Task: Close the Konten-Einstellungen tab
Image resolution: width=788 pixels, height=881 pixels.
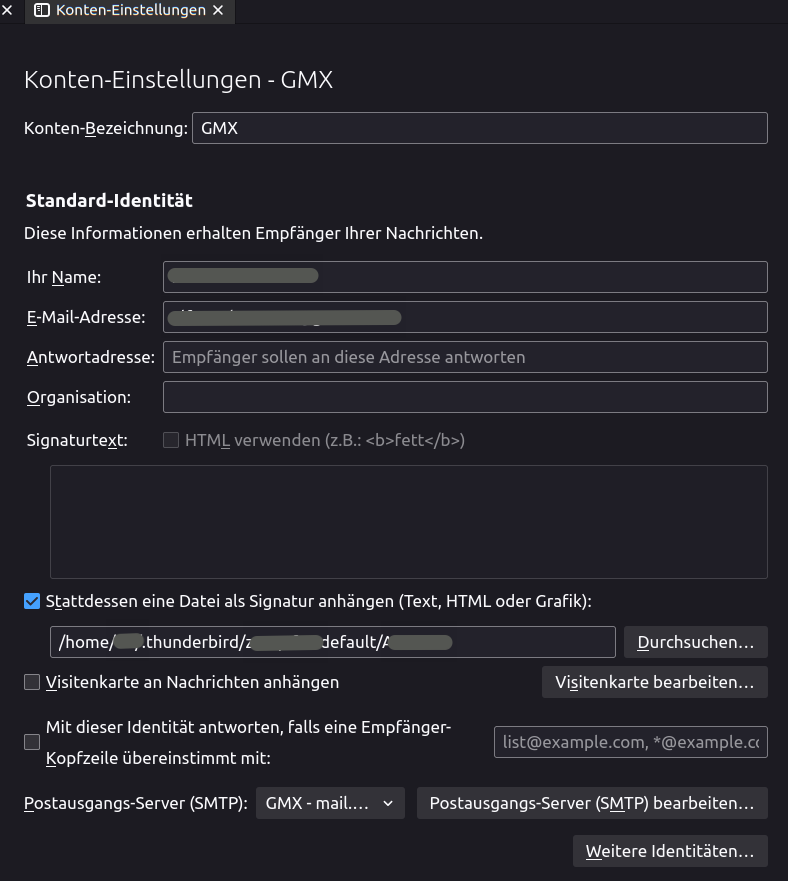Action: pos(219,11)
